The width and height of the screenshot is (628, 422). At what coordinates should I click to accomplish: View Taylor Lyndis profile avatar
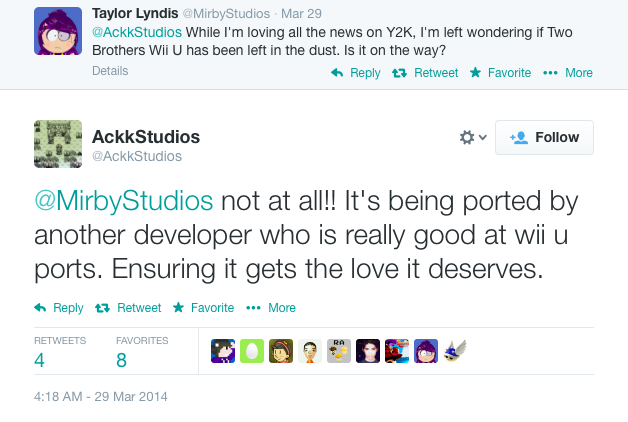[58, 31]
